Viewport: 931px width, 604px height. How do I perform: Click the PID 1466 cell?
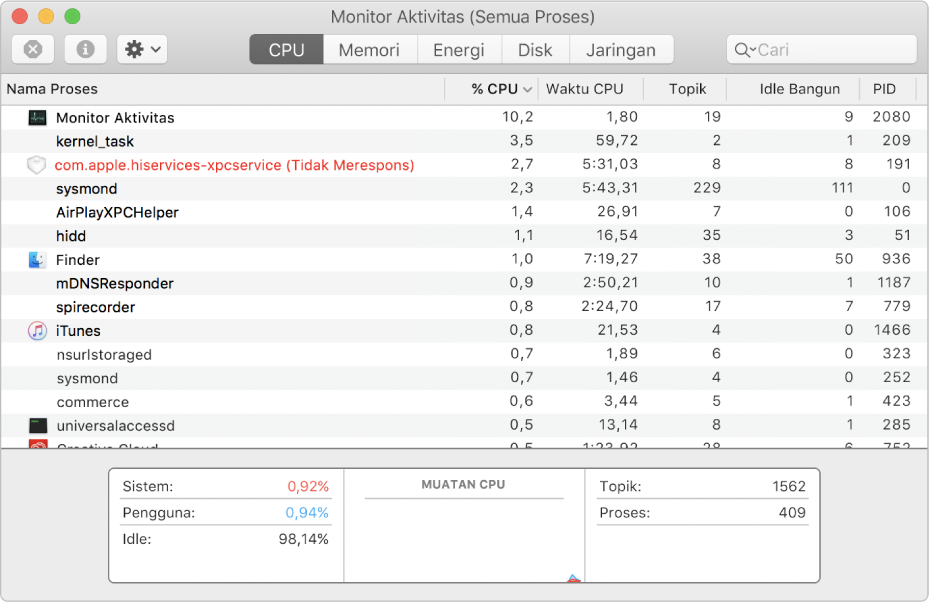coord(892,330)
